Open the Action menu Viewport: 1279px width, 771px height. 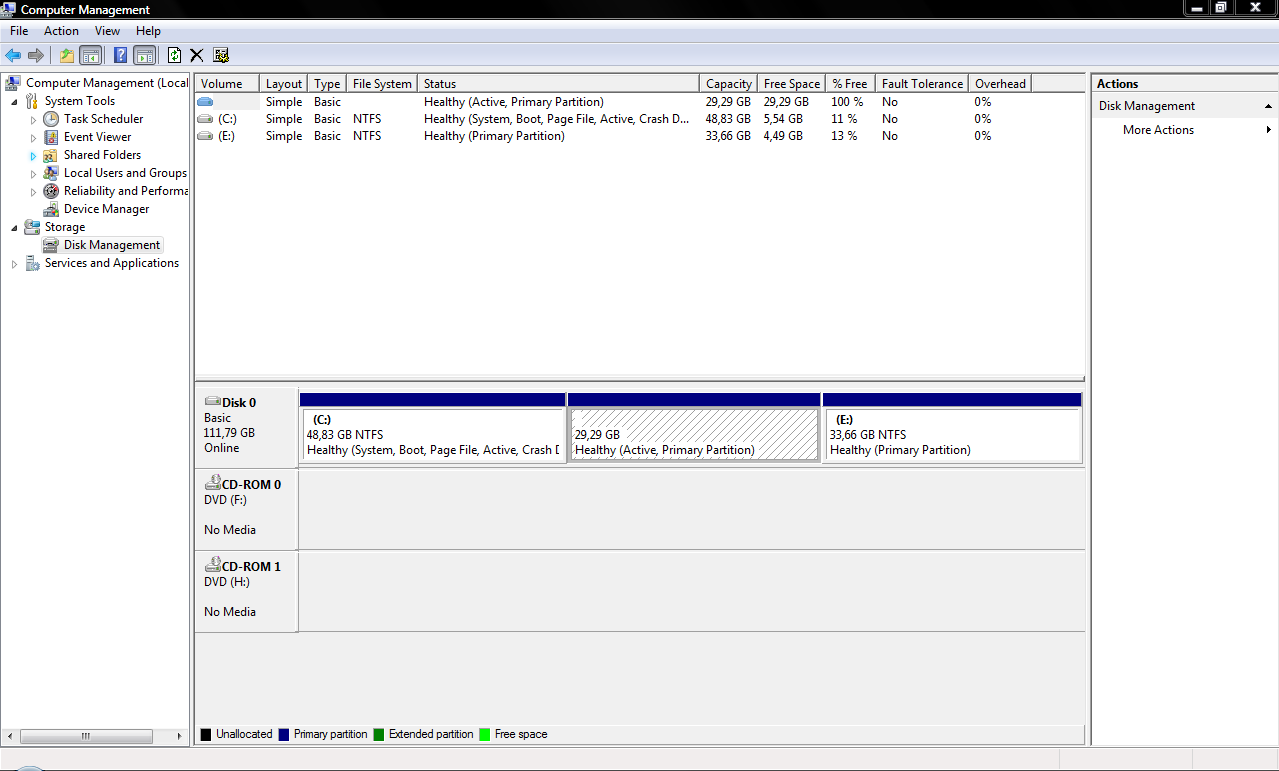61,31
